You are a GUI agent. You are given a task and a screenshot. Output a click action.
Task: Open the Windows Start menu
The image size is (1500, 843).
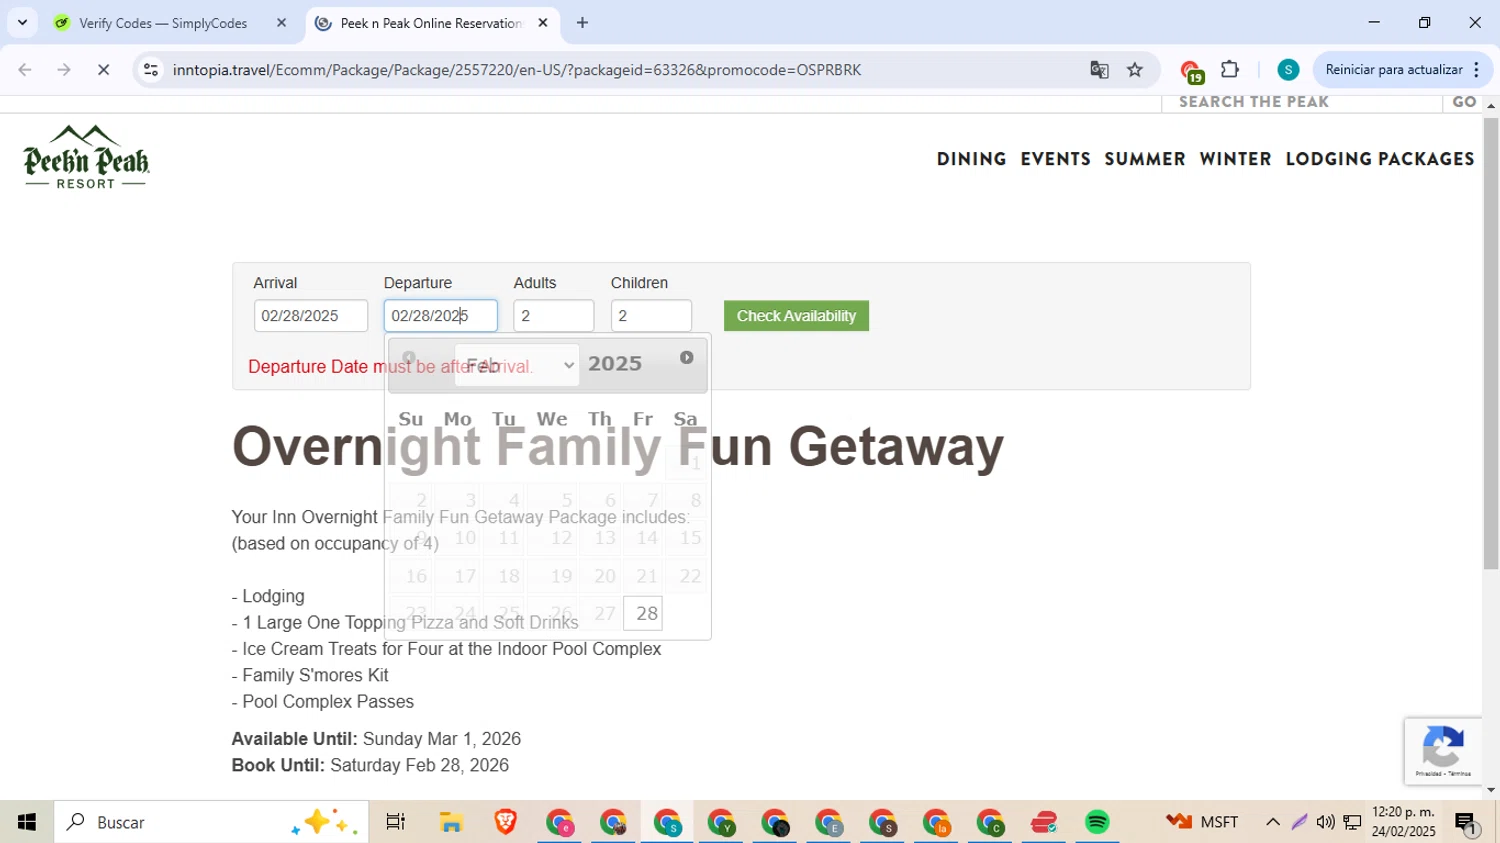point(27,822)
